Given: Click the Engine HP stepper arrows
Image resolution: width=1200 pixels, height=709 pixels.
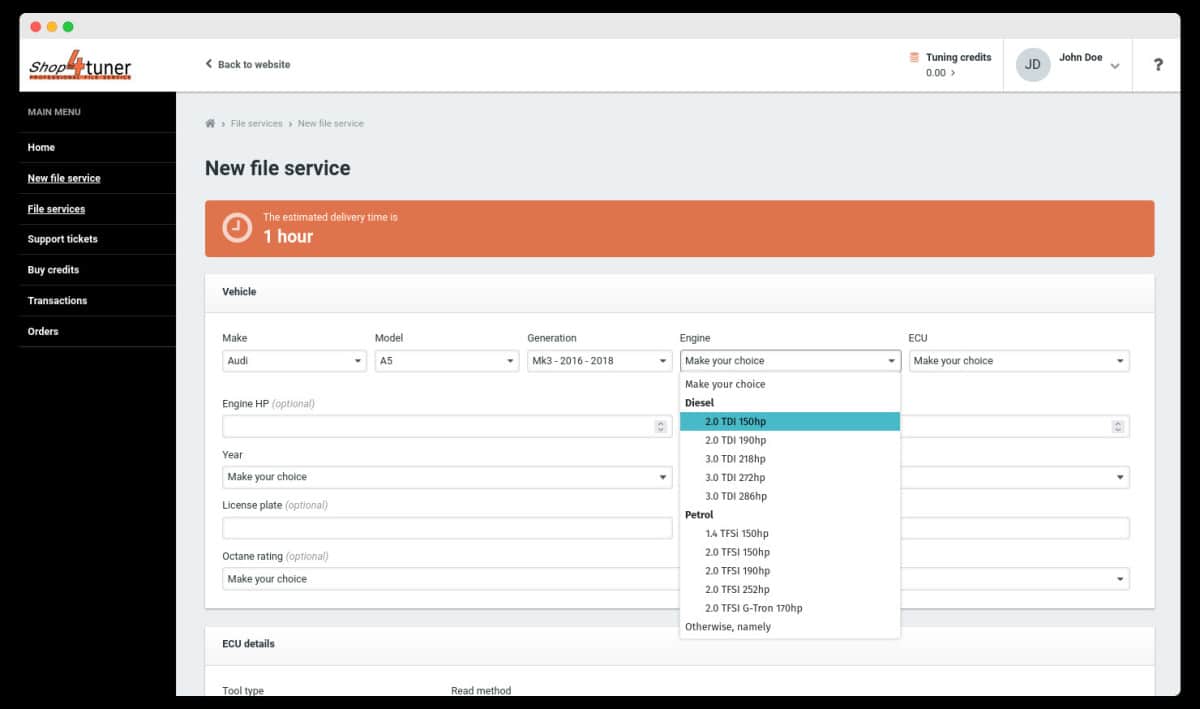Looking at the screenshot, I should 660,426.
